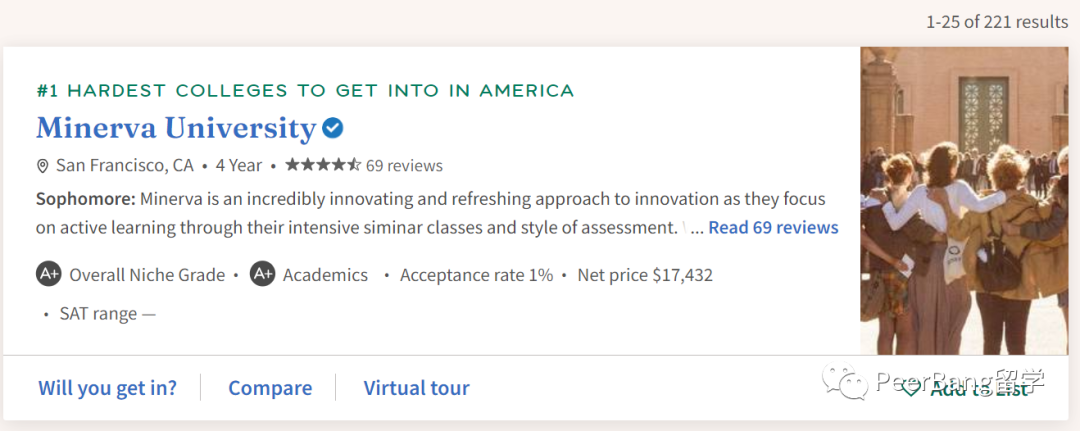Click the 69 reviews count text
The width and height of the screenshot is (1080, 431).
(x=404, y=165)
